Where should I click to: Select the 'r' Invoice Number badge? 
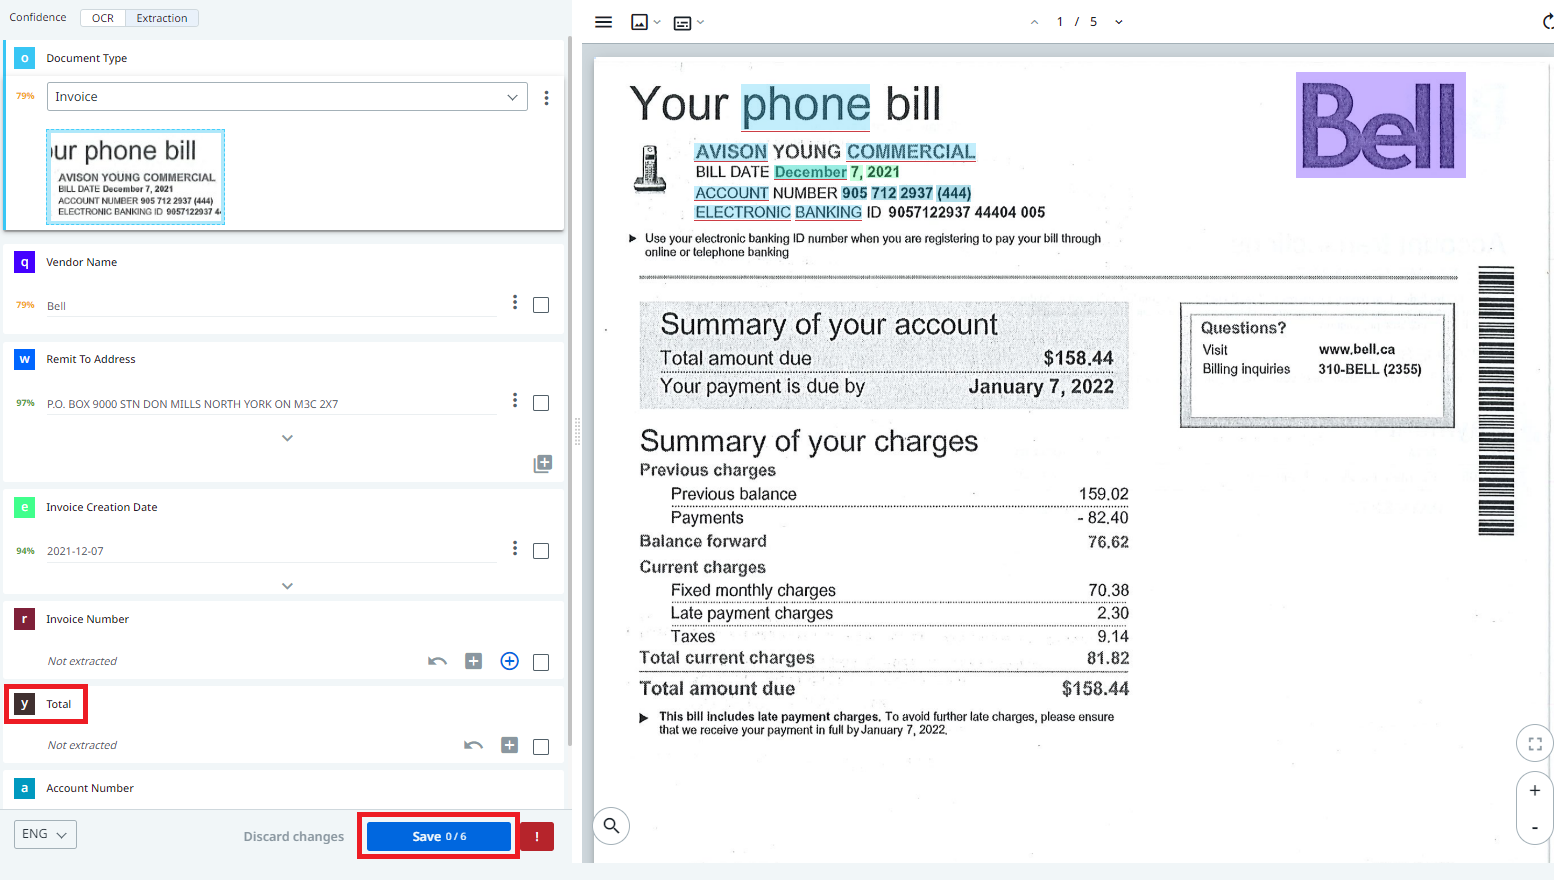click(x=25, y=619)
